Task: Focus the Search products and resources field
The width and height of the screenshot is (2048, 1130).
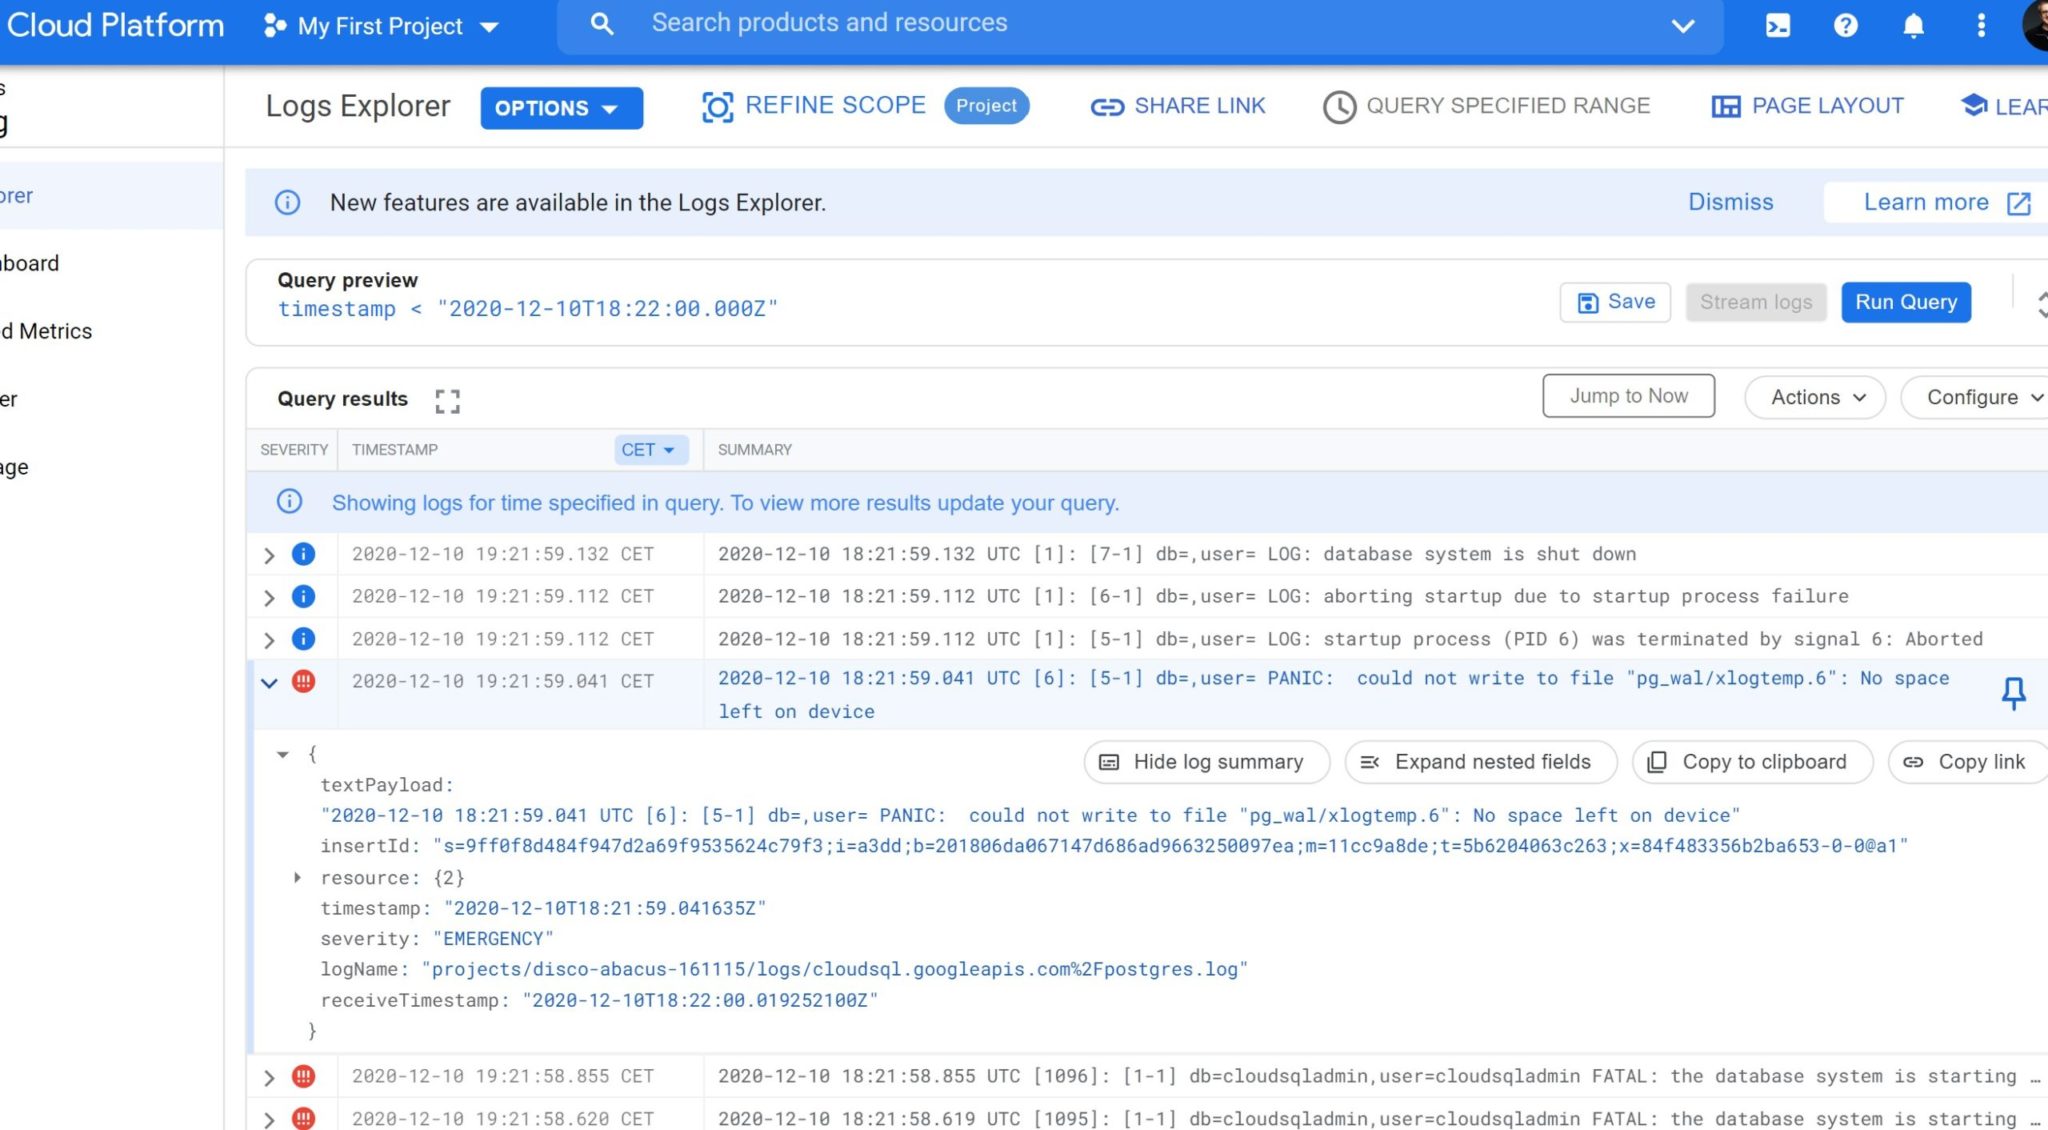Action: [1140, 24]
